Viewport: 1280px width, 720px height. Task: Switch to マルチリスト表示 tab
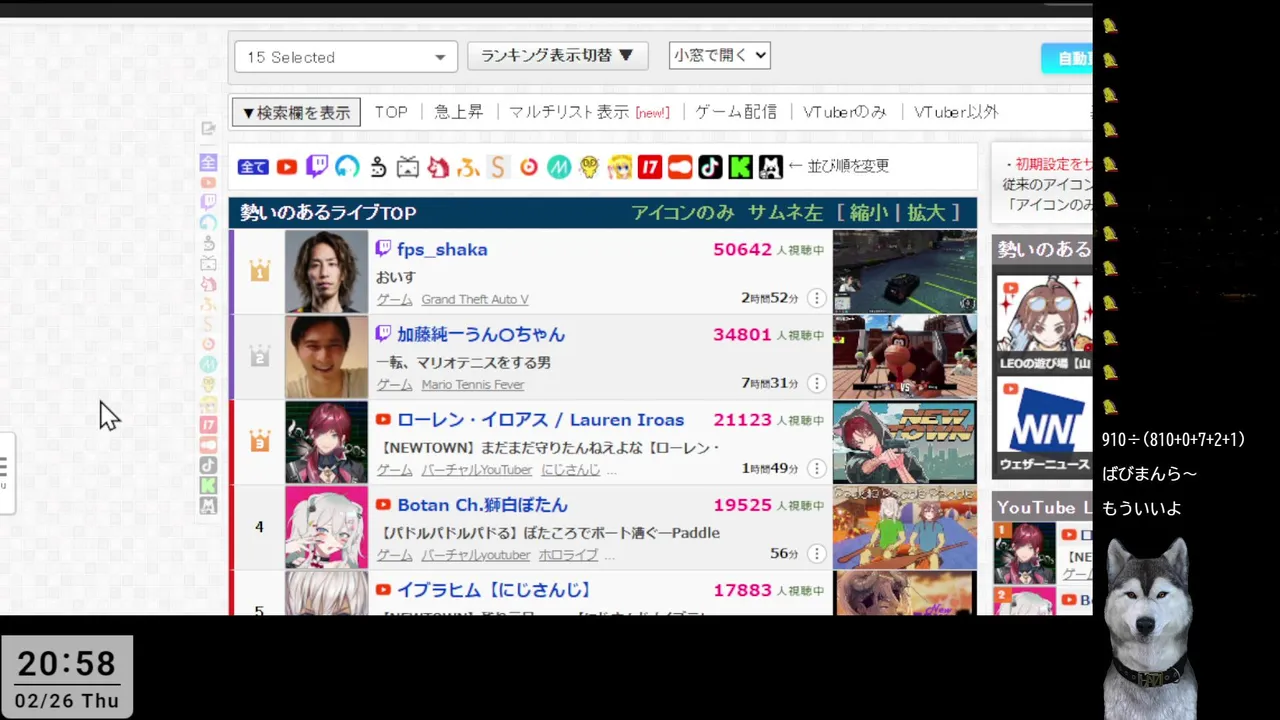[x=569, y=112]
